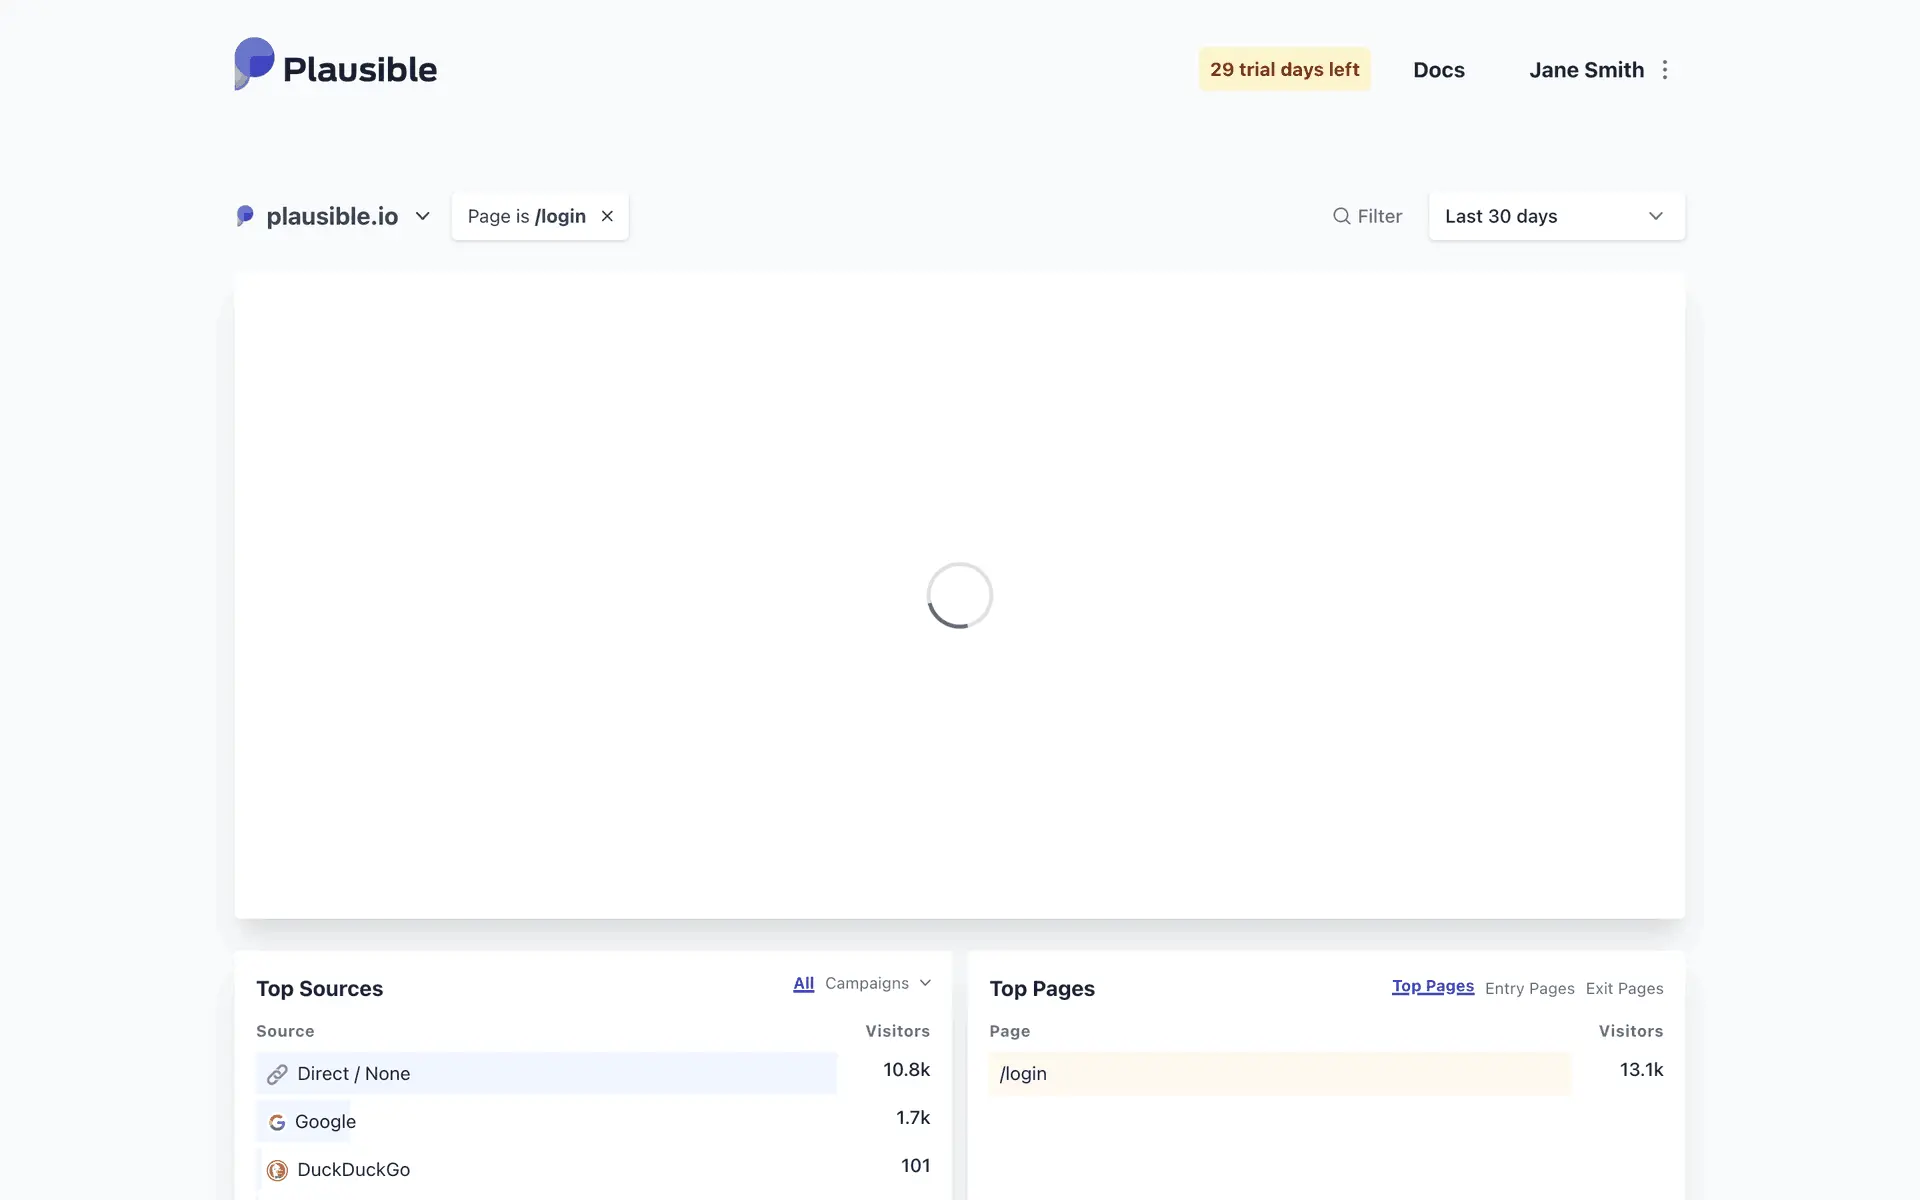This screenshot has width=1920, height=1200.
Task: Click the plausible.io site favicon
Action: [x=245, y=216]
